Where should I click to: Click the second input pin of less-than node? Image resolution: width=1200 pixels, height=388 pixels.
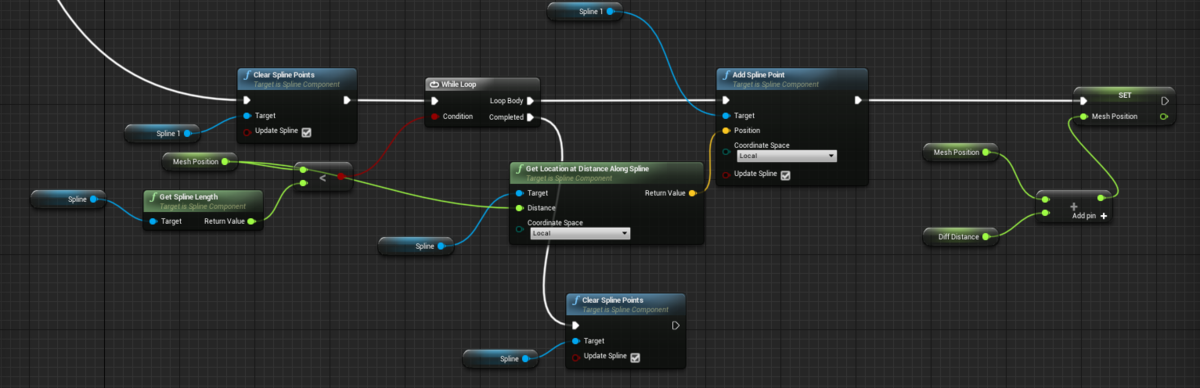pos(304,184)
